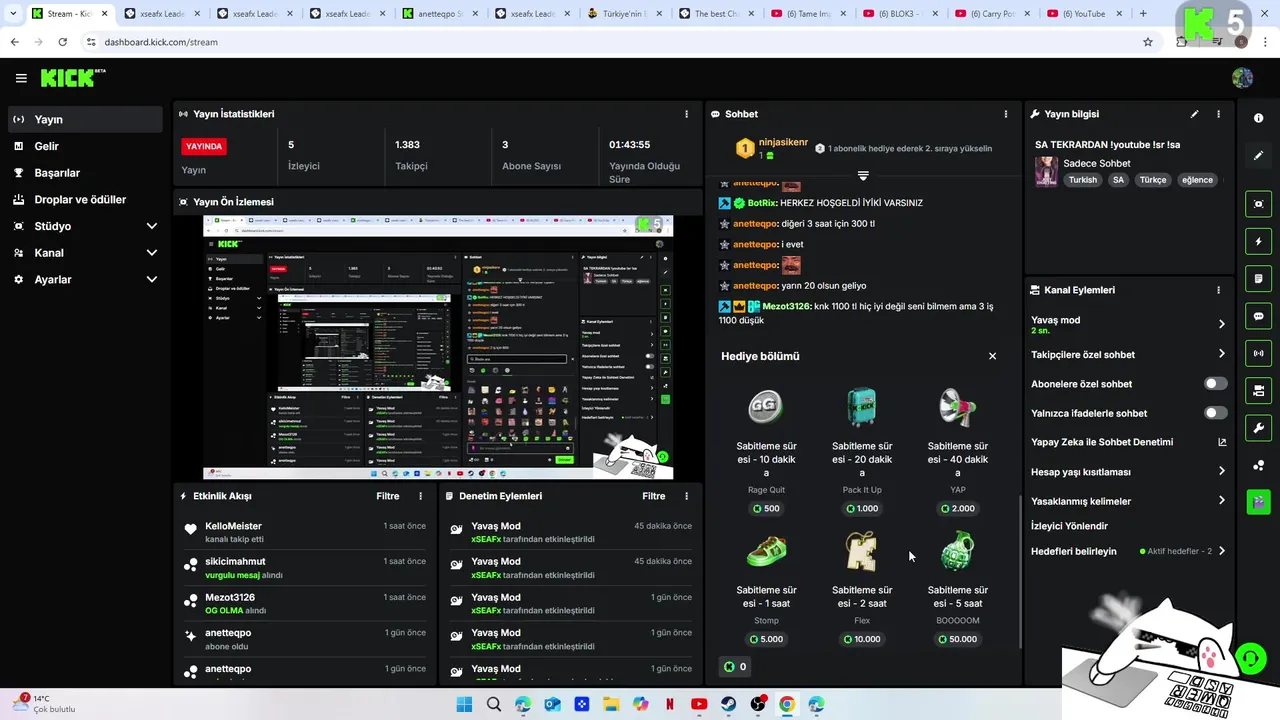Image resolution: width=1280 pixels, height=720 pixels.
Task: Open File Explorer from taskbar
Action: (x=611, y=704)
